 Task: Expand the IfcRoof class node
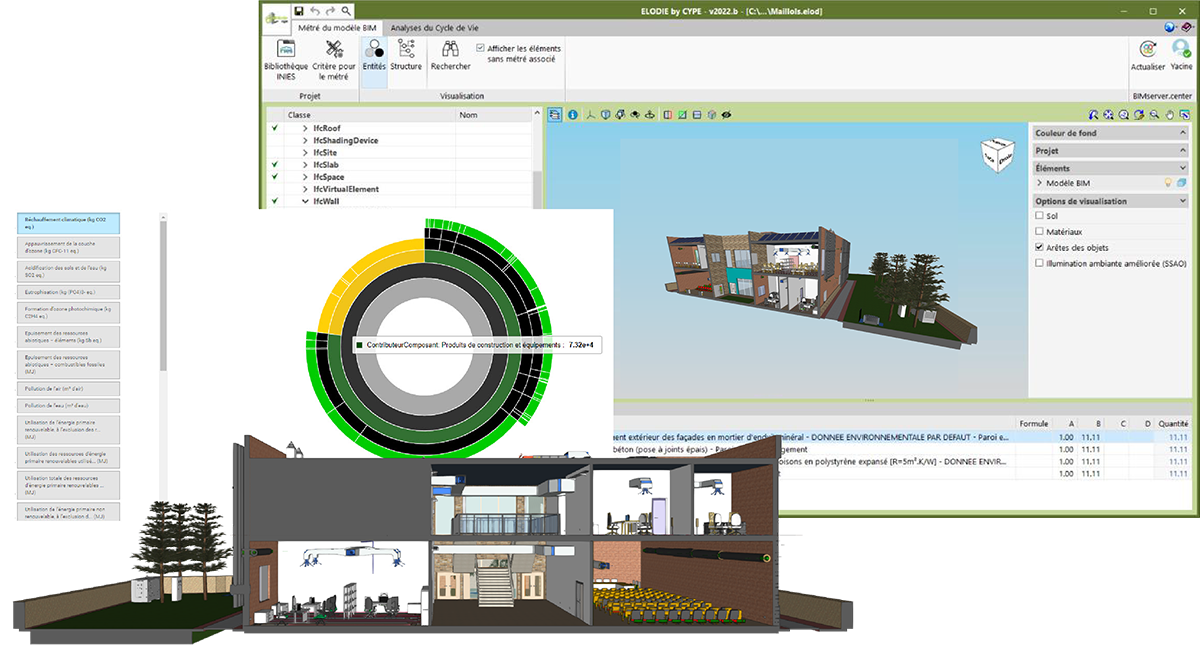[x=305, y=129]
